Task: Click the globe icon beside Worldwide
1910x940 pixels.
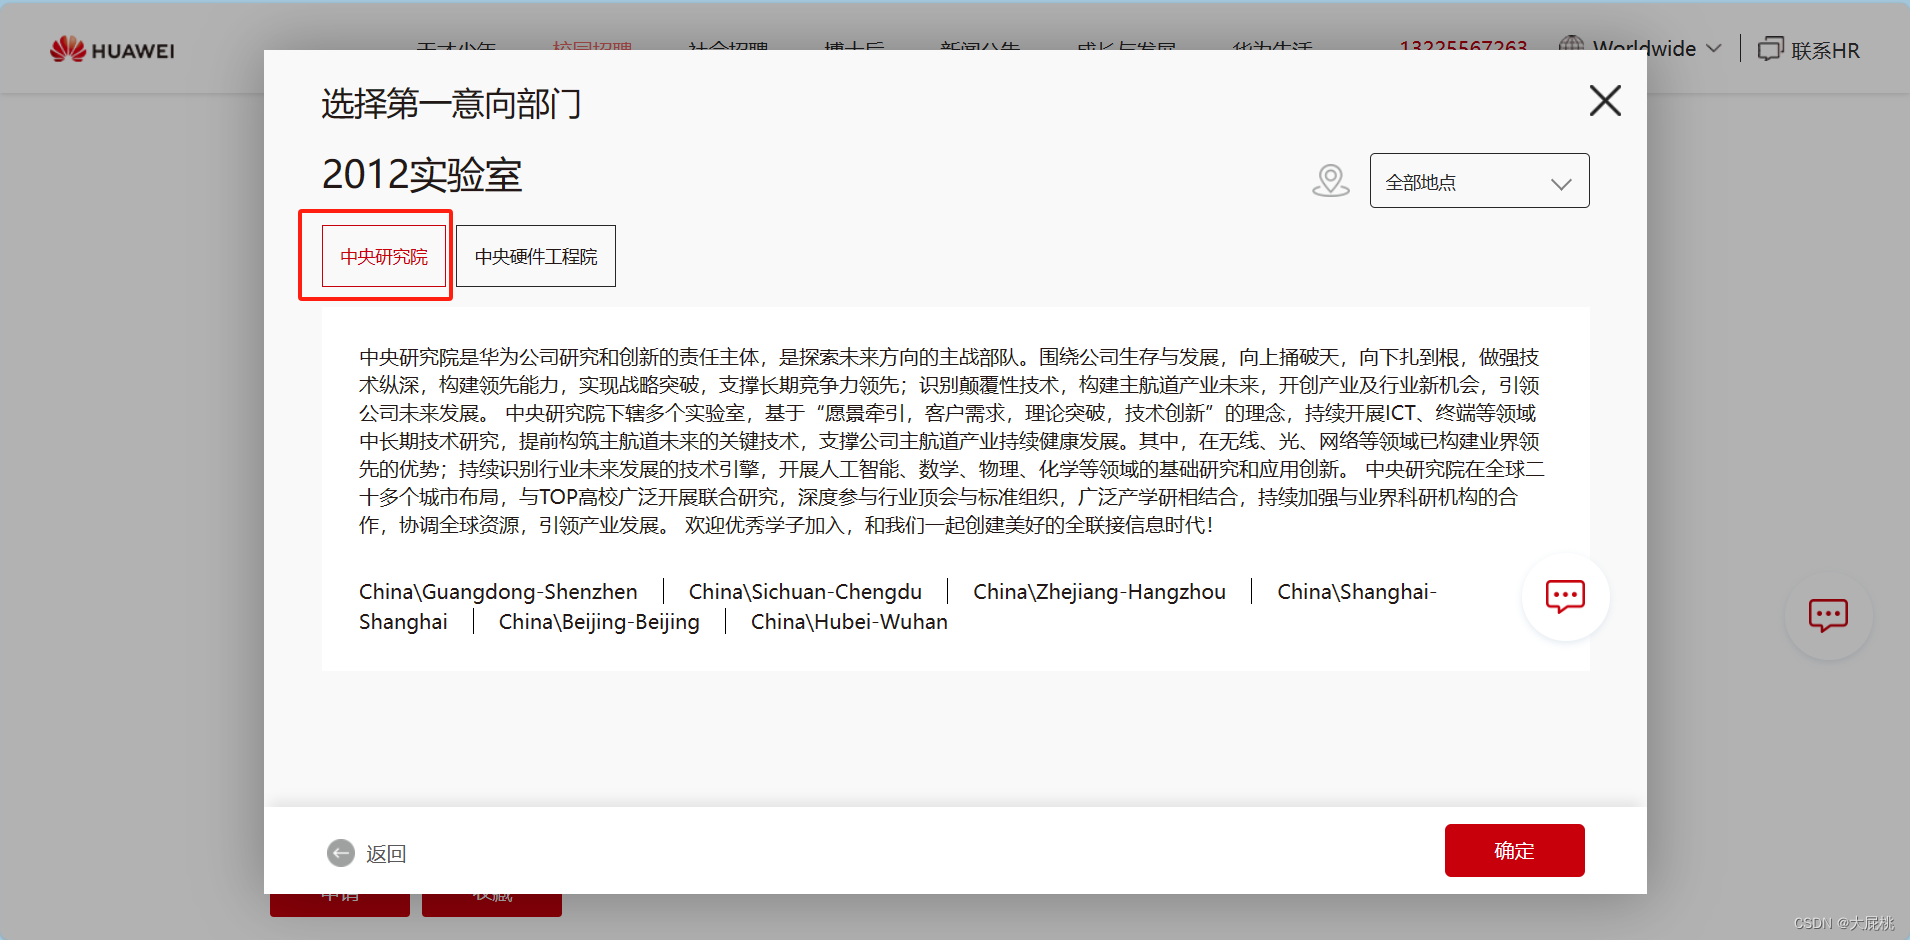Action: [x=1572, y=46]
